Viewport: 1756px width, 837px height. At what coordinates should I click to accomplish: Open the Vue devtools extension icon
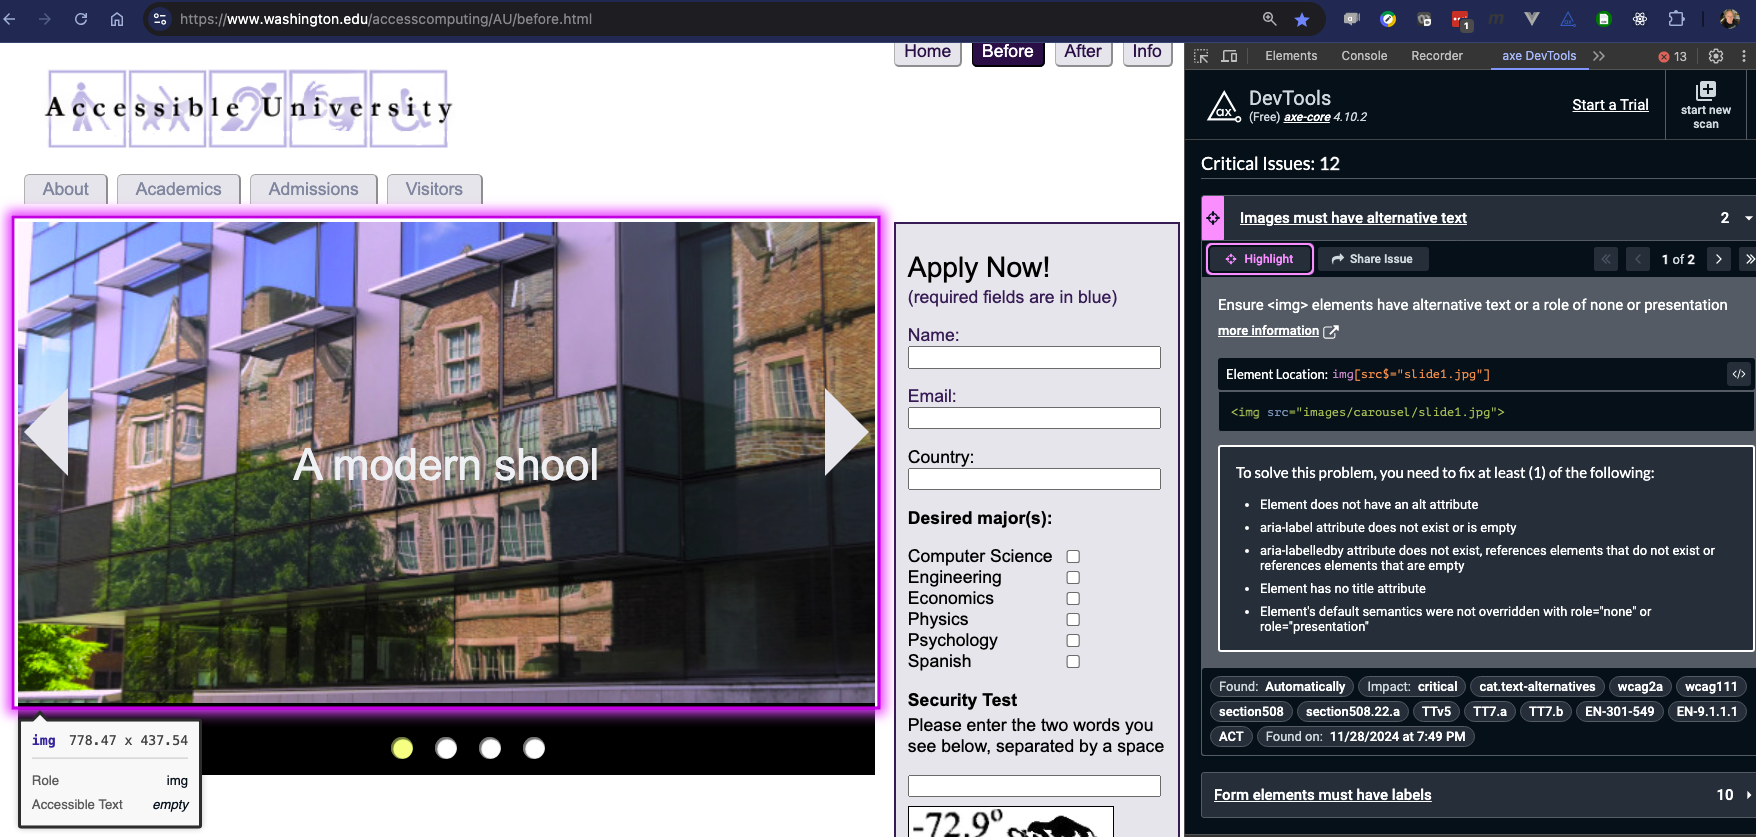pos(1531,19)
